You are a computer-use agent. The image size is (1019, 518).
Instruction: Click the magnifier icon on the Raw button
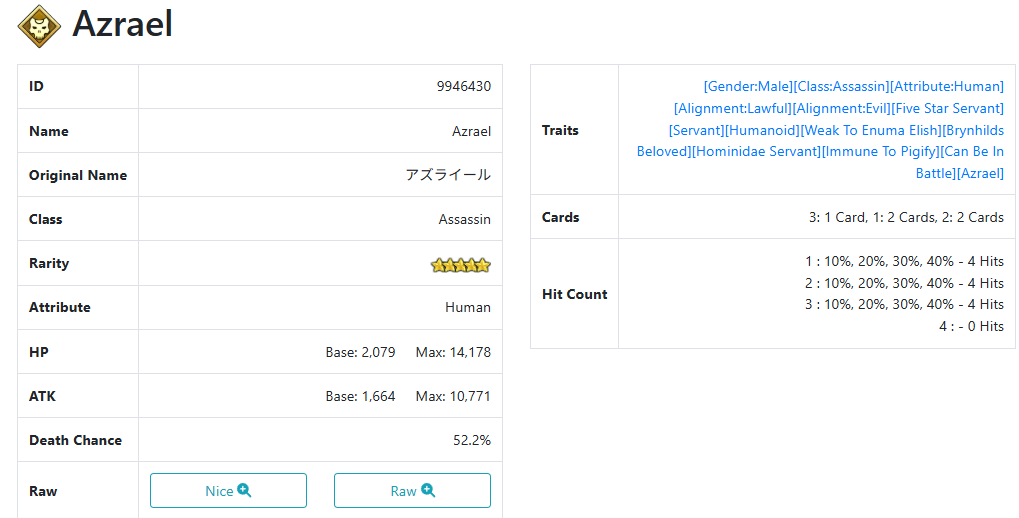tap(428, 491)
